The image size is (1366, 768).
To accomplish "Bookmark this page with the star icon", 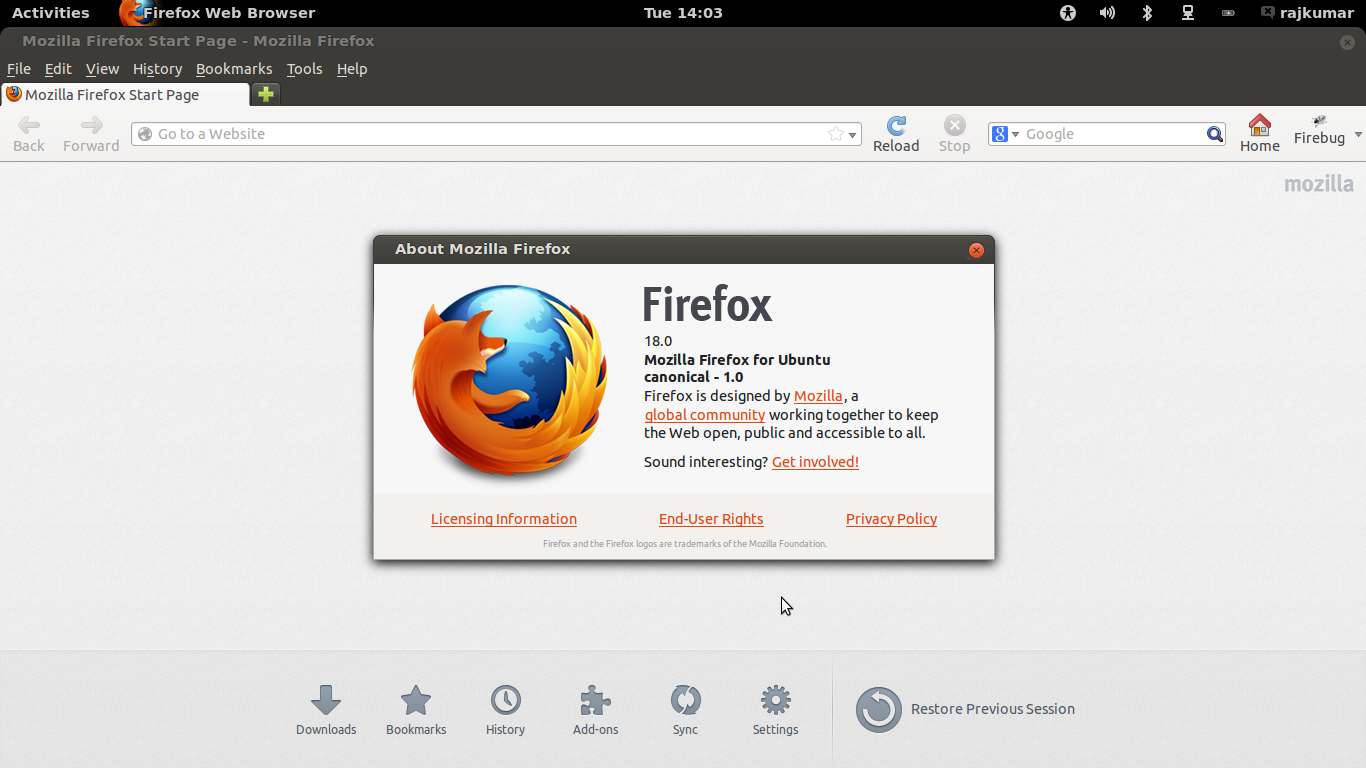I will tap(836, 134).
